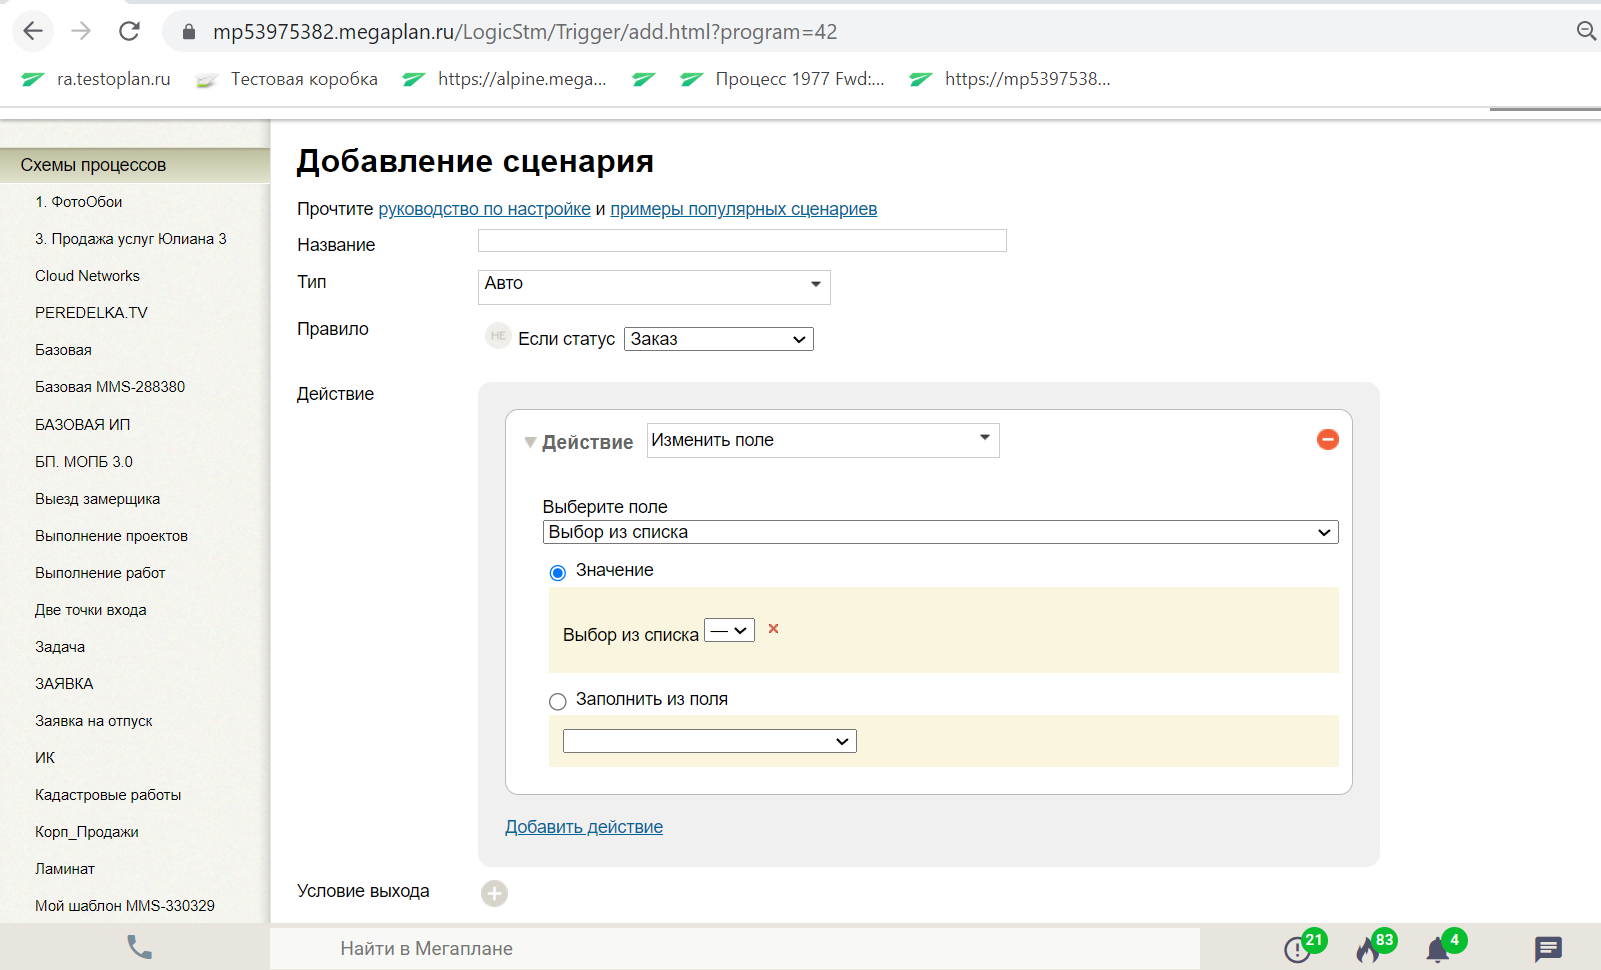Open the БП. МОПБ 3.0 scheme
Viewport: 1601px width, 970px height.
click(84, 462)
